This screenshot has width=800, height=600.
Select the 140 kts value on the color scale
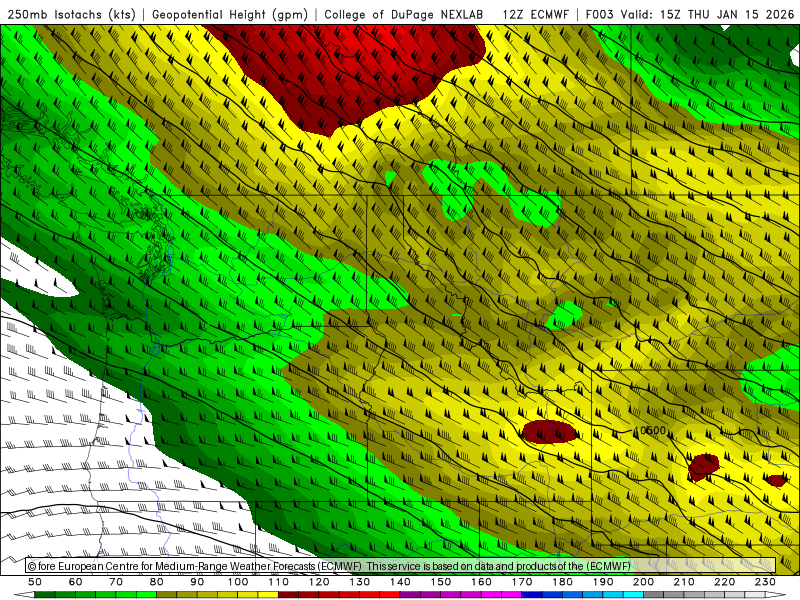click(400, 582)
